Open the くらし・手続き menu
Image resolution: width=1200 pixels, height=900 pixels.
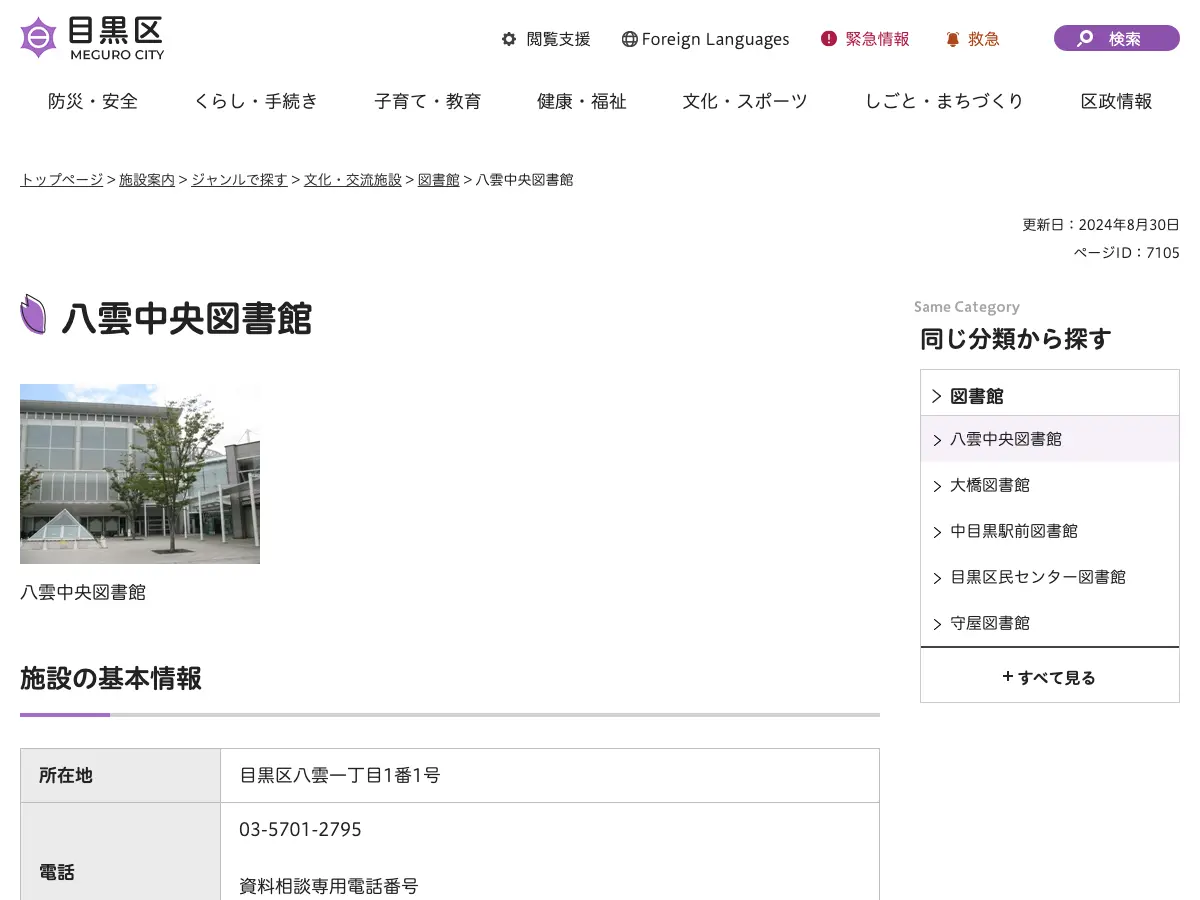tap(256, 101)
